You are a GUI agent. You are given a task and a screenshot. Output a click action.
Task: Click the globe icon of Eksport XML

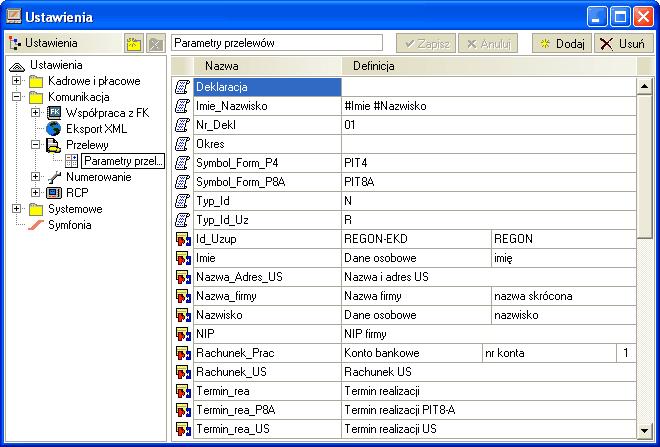tap(53, 129)
